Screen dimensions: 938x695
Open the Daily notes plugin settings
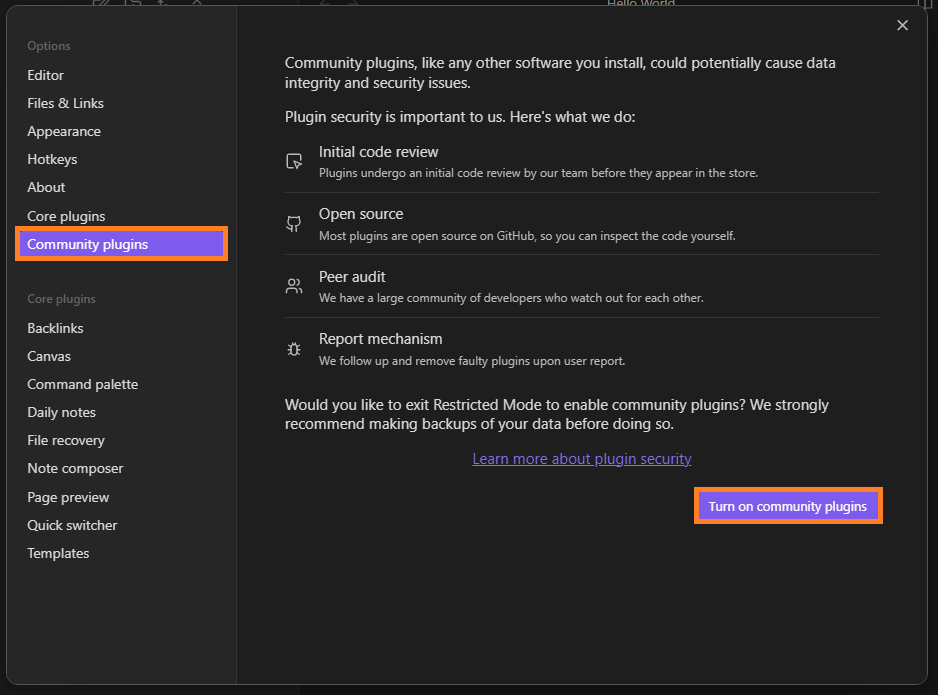tap(63, 412)
